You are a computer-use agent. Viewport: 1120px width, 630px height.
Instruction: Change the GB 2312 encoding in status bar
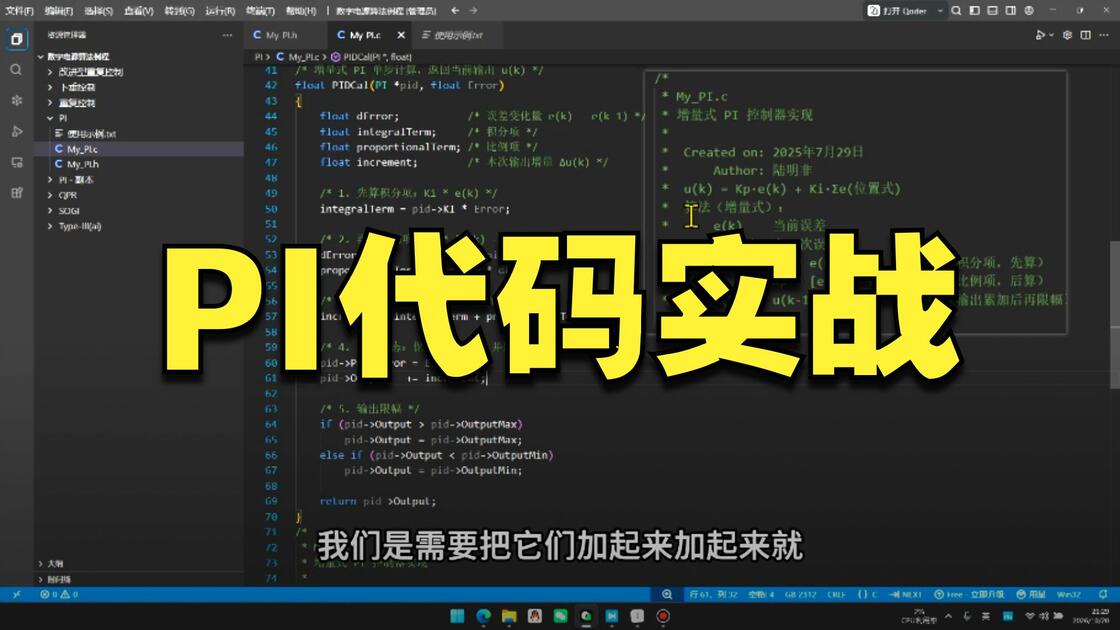click(x=800, y=594)
